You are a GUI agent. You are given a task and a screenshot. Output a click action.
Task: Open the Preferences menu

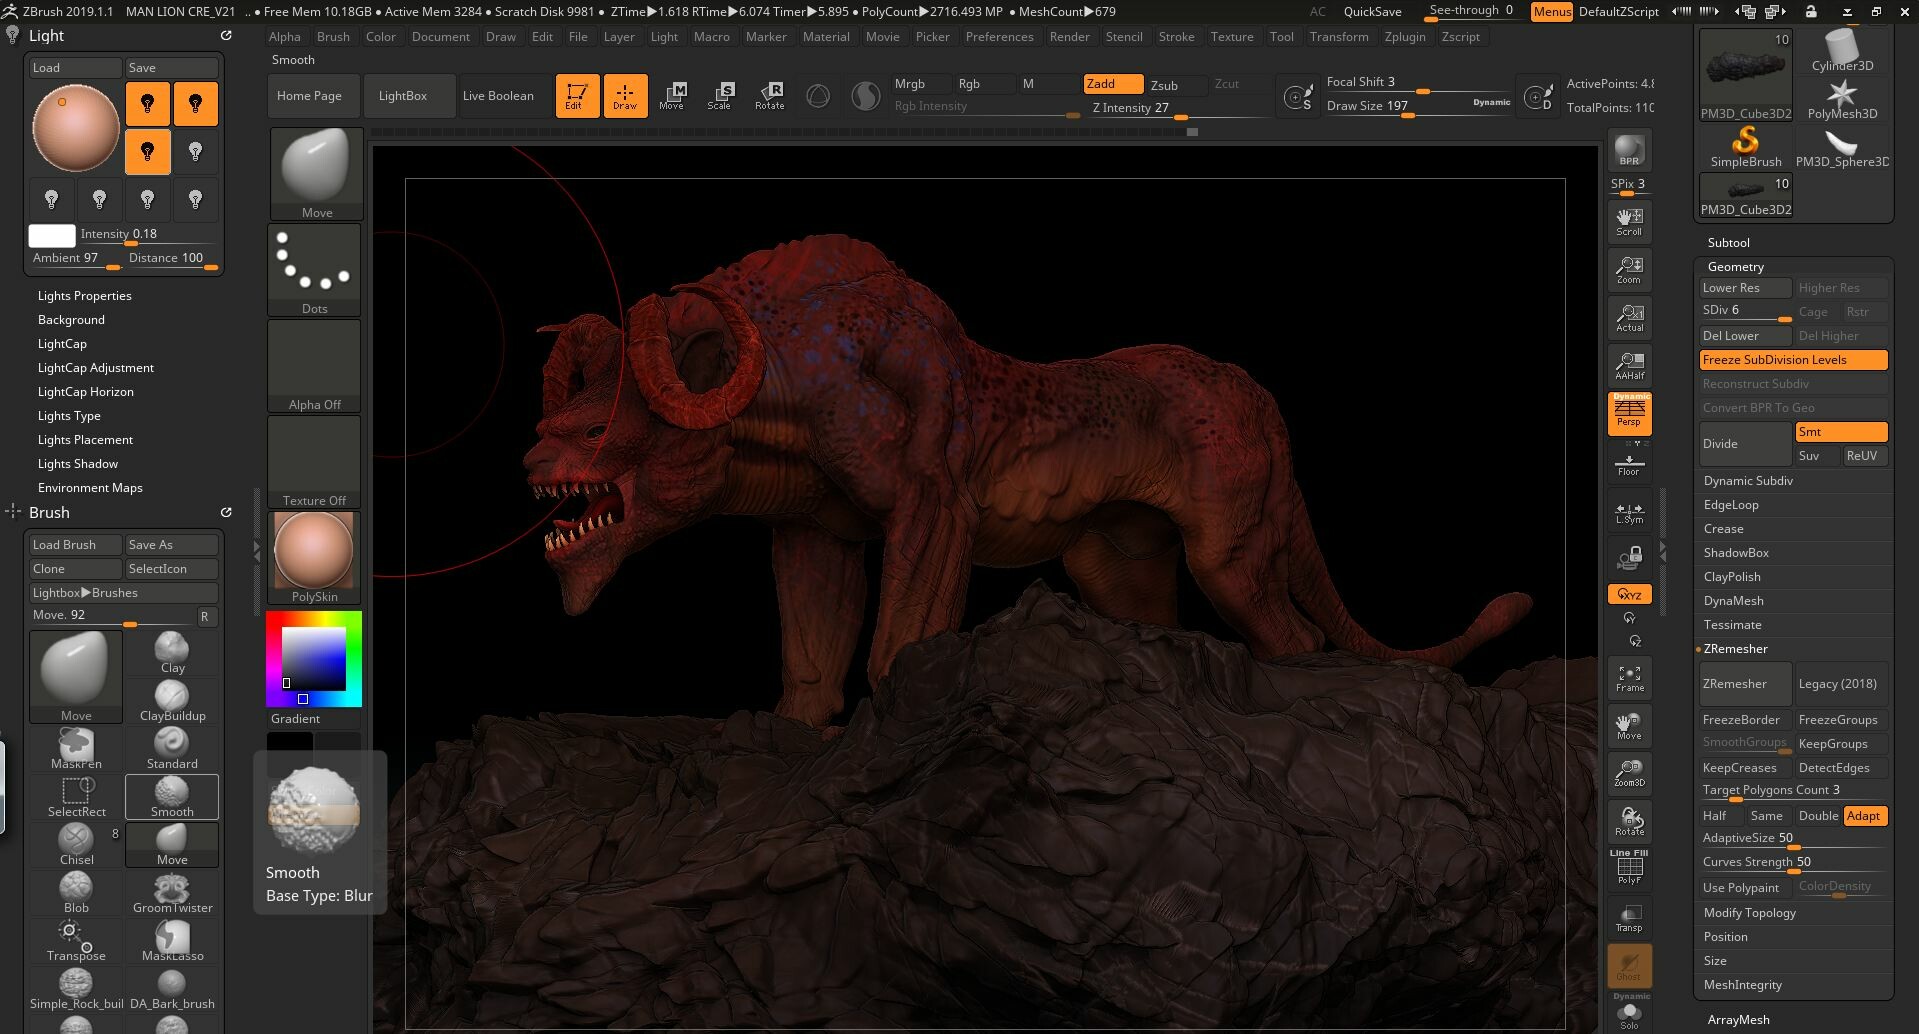(x=999, y=37)
